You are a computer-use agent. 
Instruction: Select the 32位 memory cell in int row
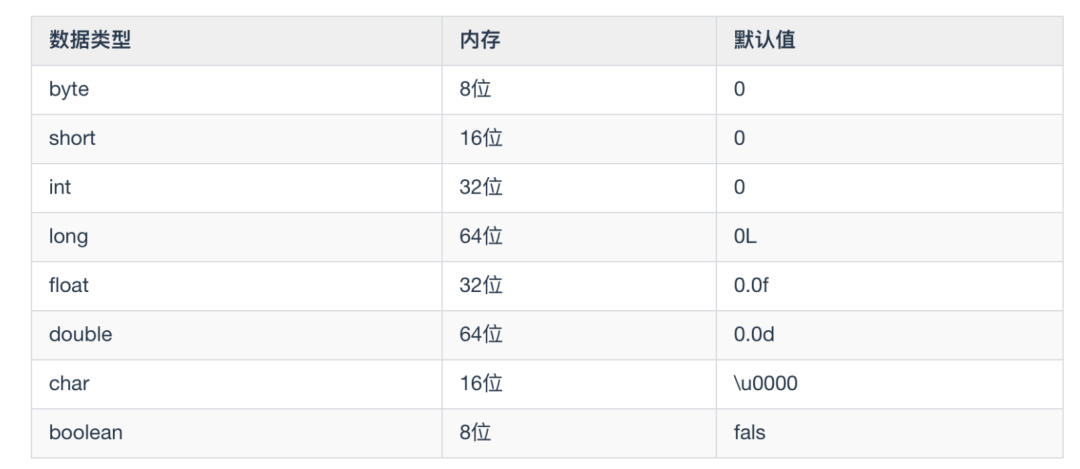pos(481,188)
